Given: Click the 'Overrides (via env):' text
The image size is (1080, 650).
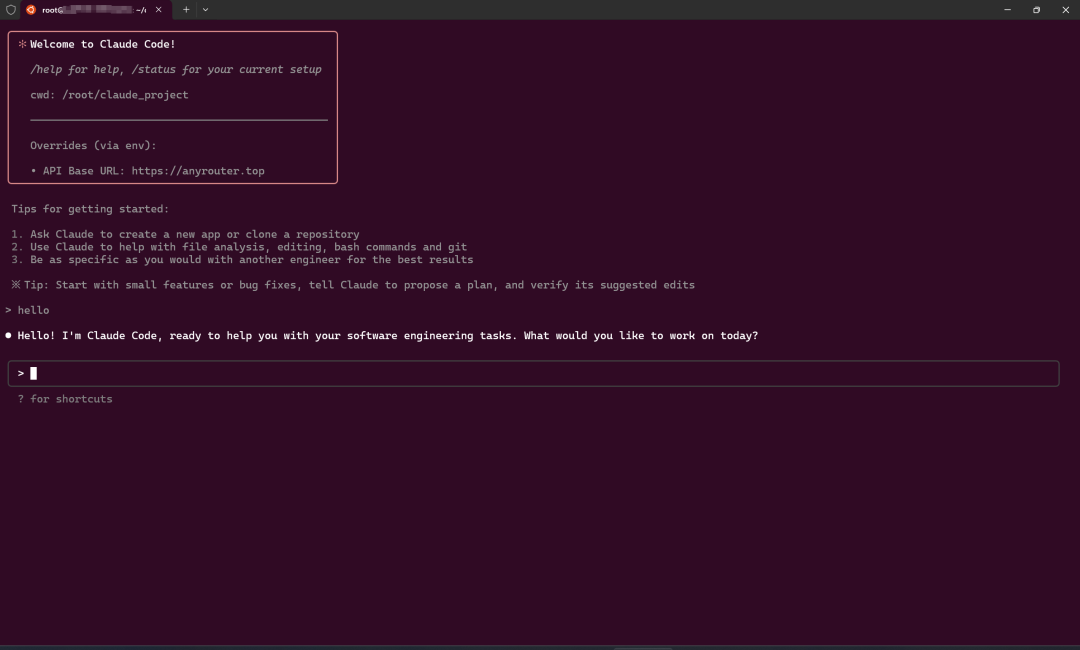Looking at the screenshot, I should (x=93, y=145).
